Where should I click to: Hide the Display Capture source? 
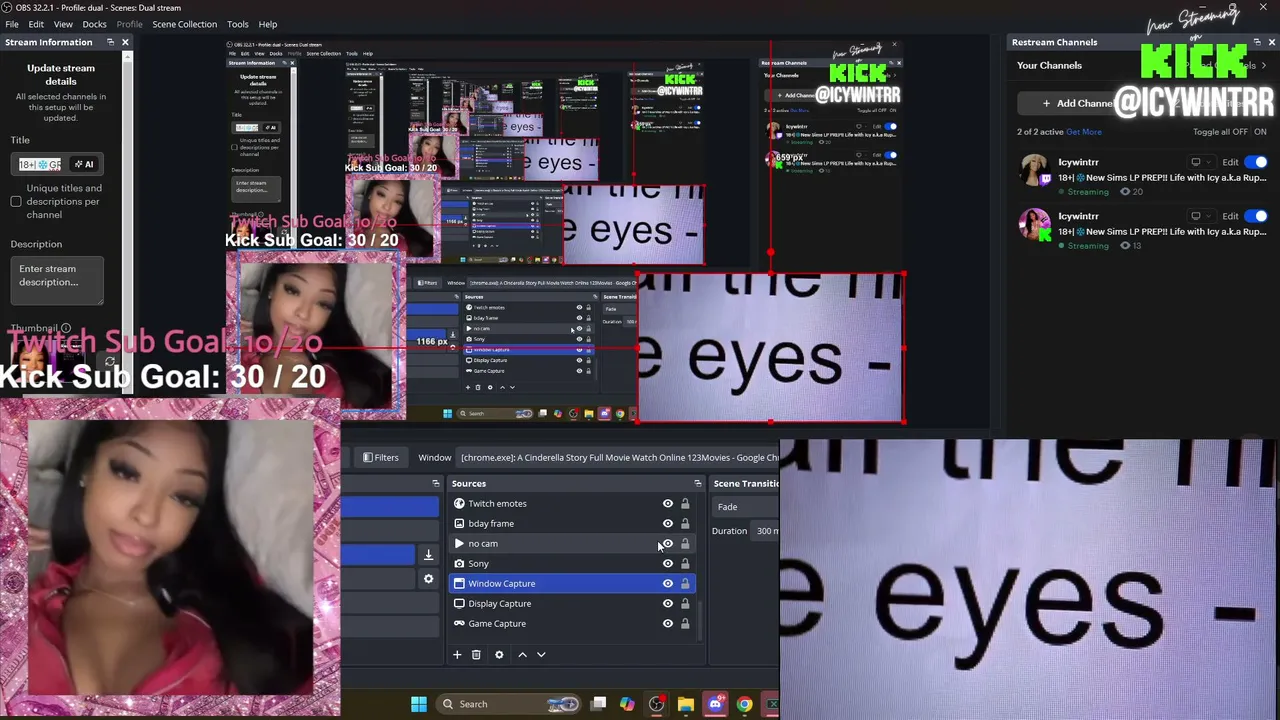[668, 603]
